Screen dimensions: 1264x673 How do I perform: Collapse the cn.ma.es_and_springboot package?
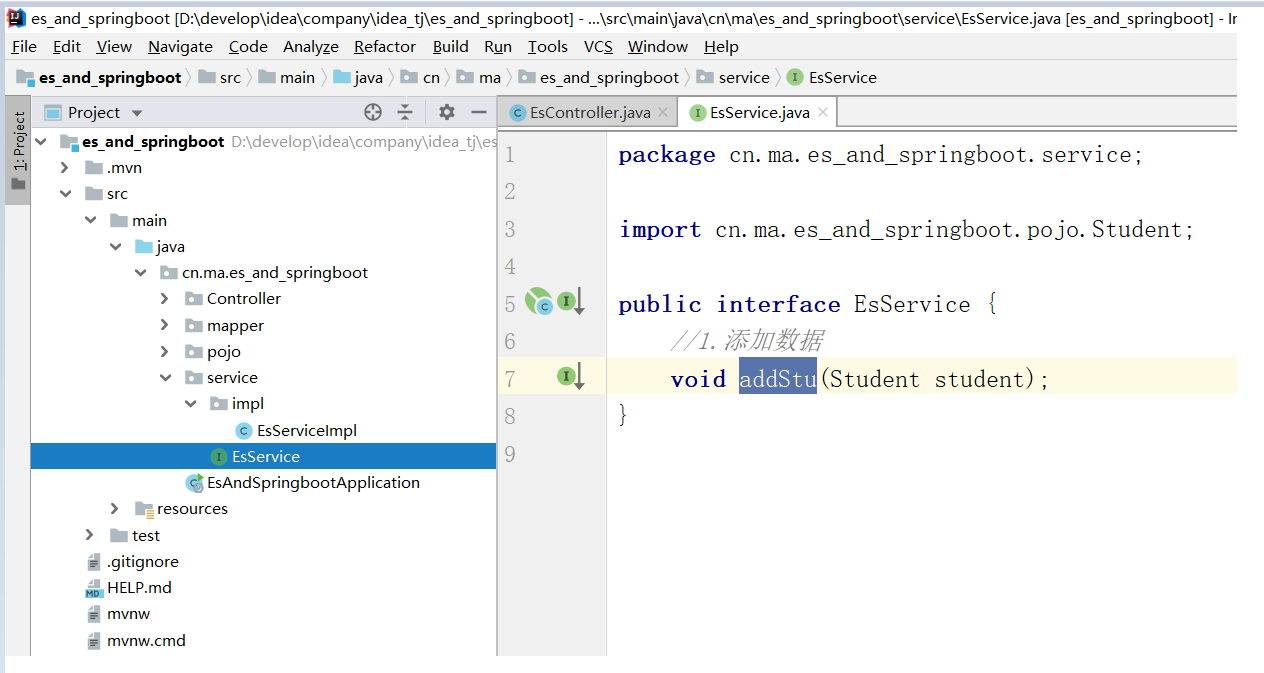(x=140, y=272)
